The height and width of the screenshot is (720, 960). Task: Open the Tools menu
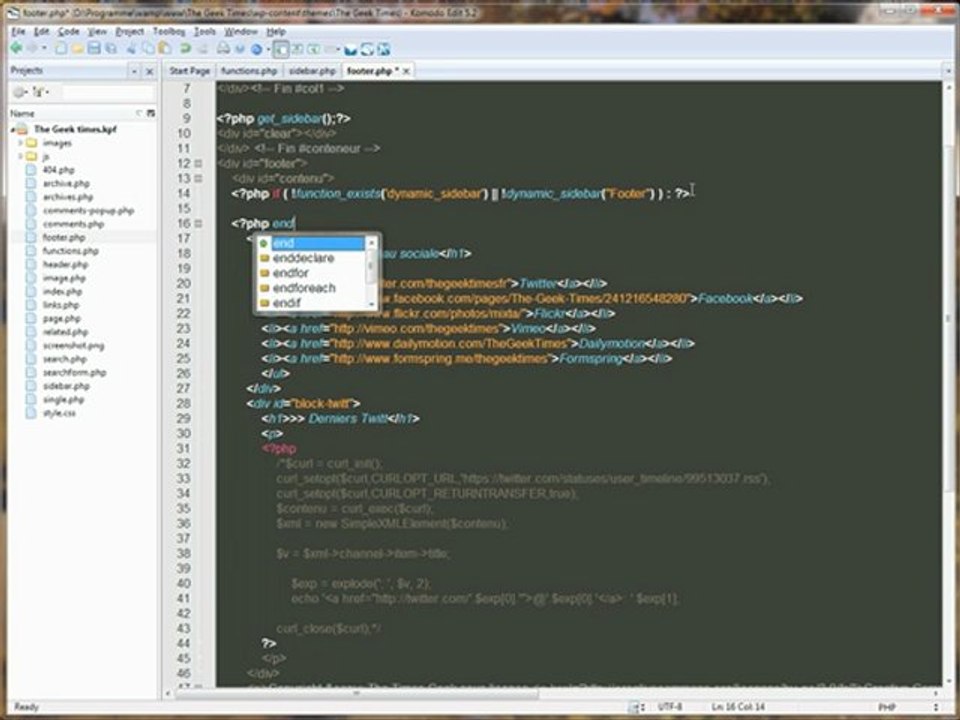(204, 31)
